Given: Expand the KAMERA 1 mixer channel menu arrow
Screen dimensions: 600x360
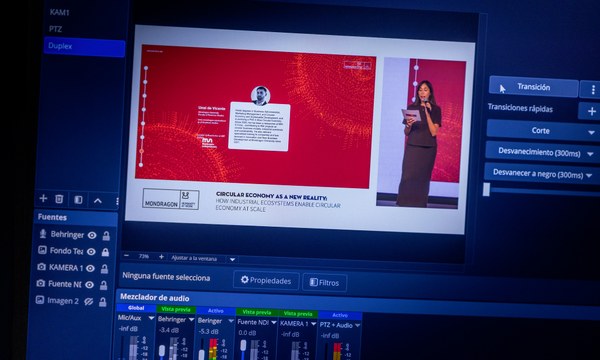Looking at the screenshot, I should [313, 324].
